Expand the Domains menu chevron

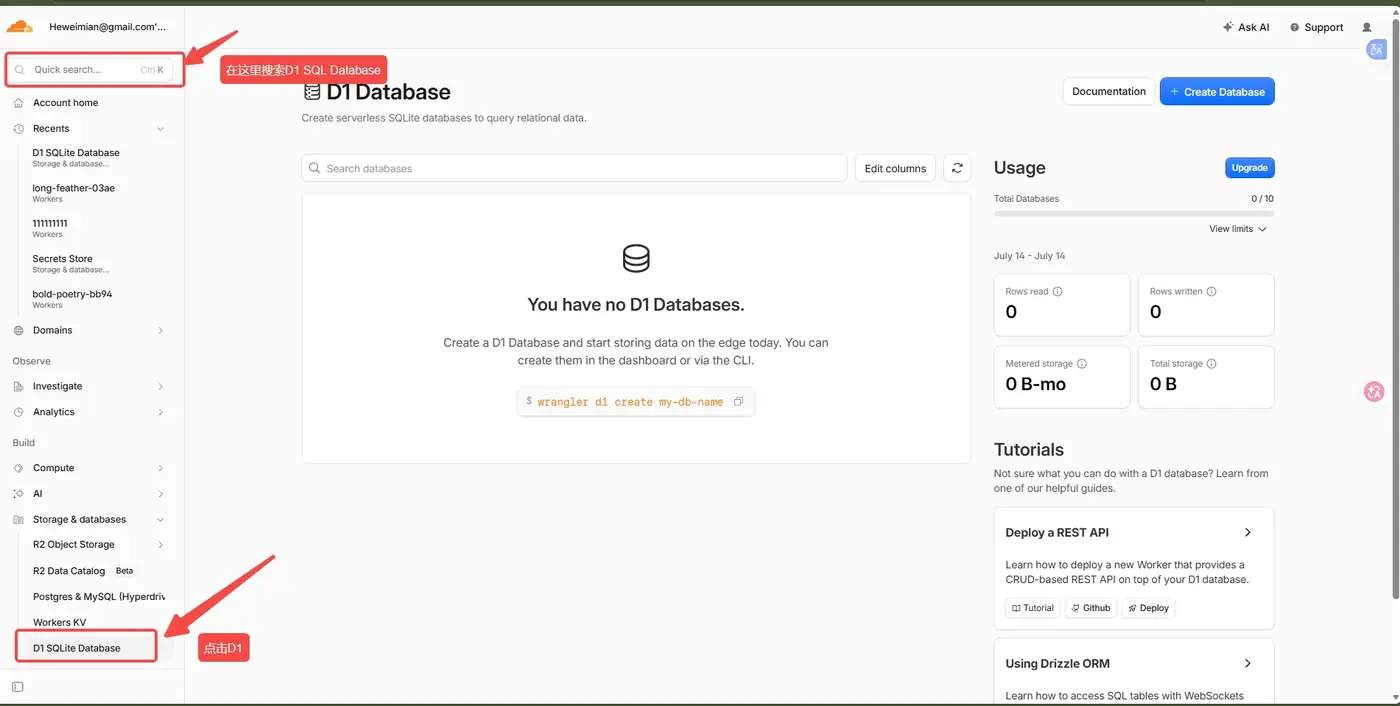pos(160,330)
